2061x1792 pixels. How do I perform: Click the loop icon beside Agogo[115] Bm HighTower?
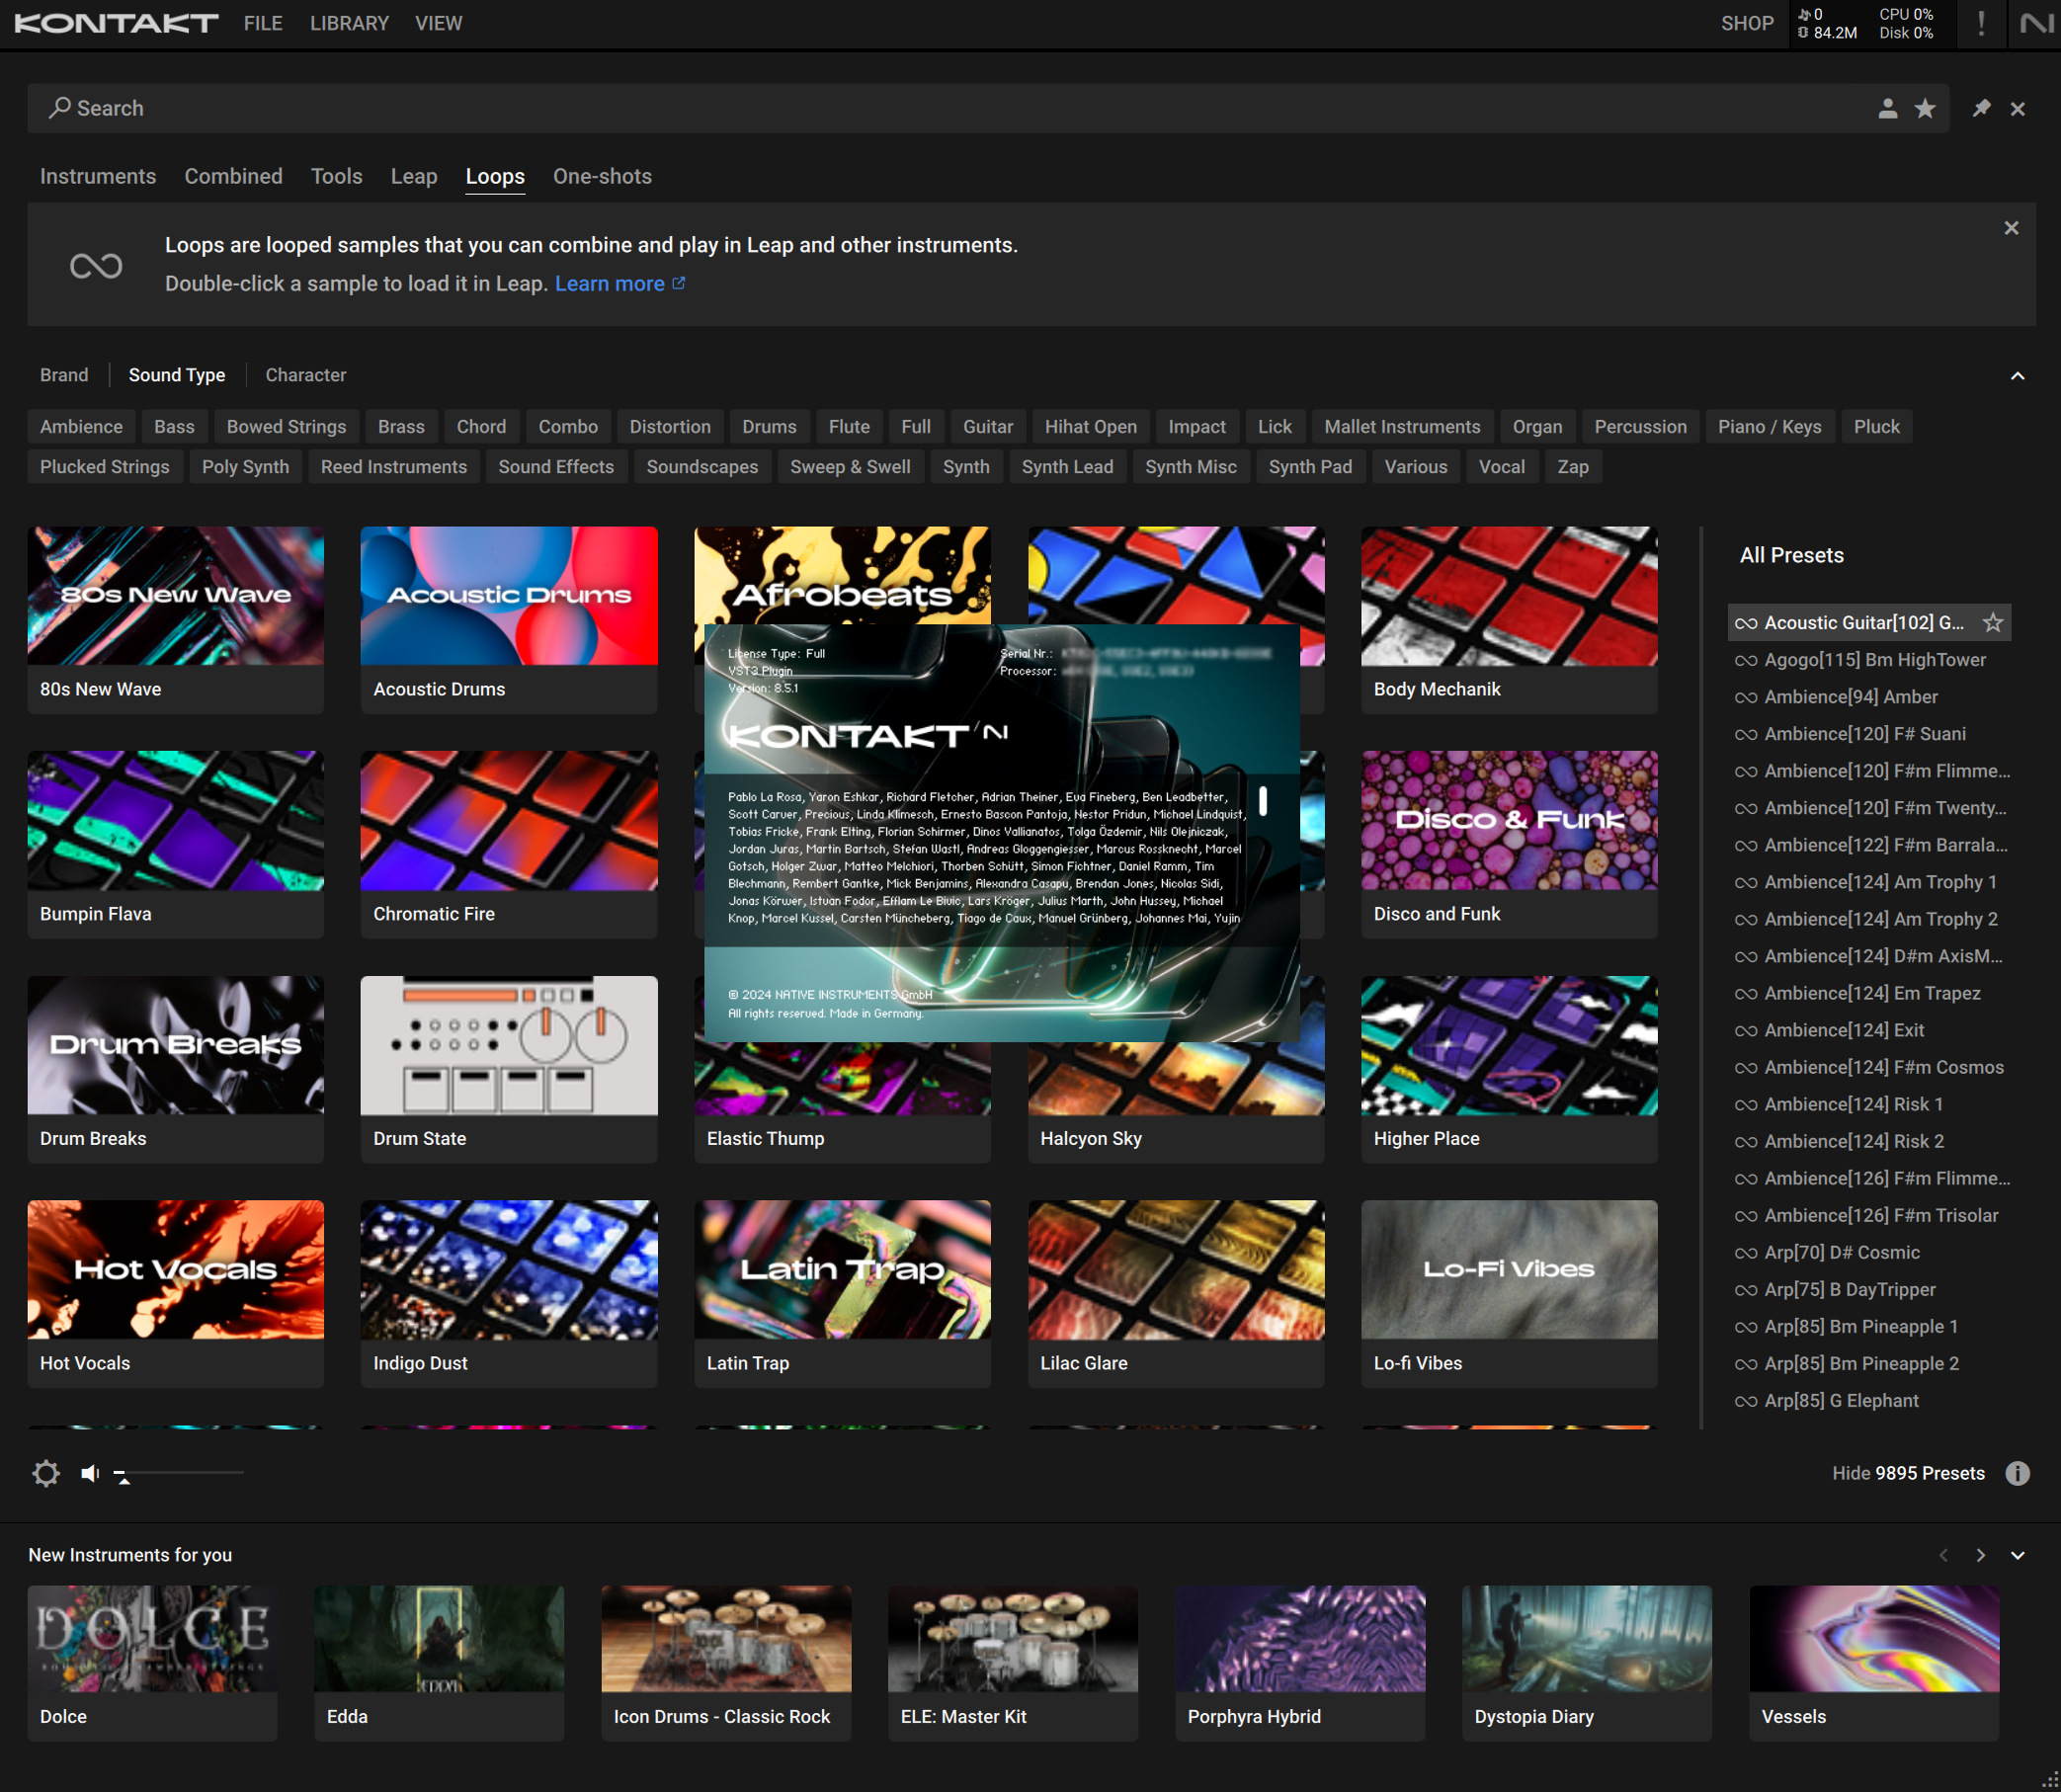1746,660
